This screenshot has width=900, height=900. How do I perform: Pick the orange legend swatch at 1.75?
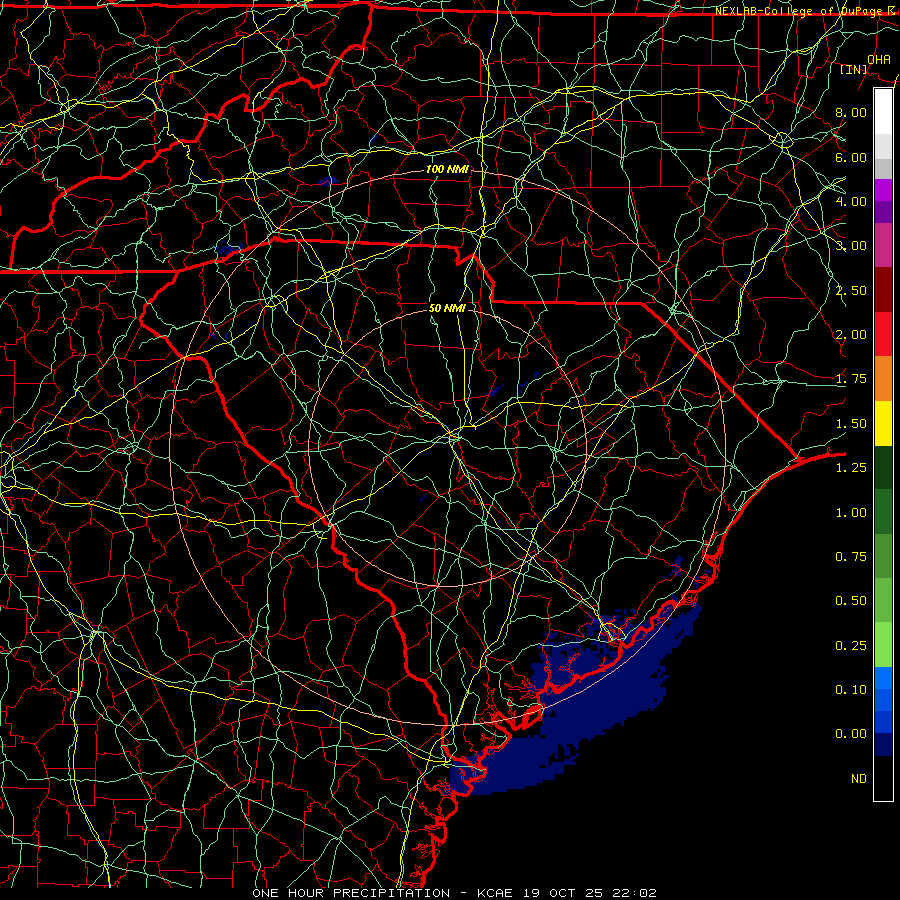tap(883, 379)
